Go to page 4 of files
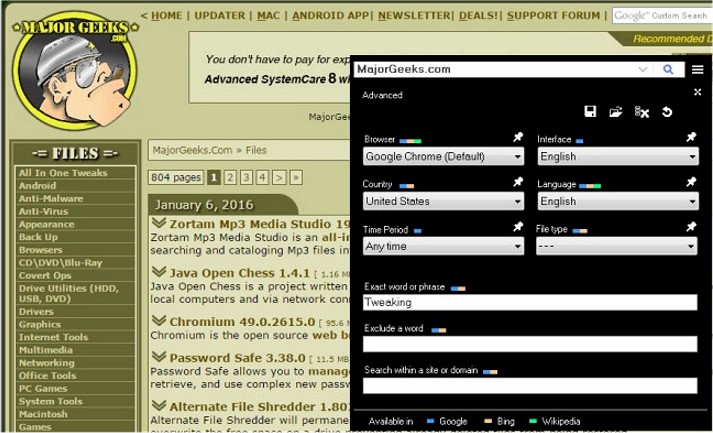Viewport: 713px width, 433px height. (262, 177)
